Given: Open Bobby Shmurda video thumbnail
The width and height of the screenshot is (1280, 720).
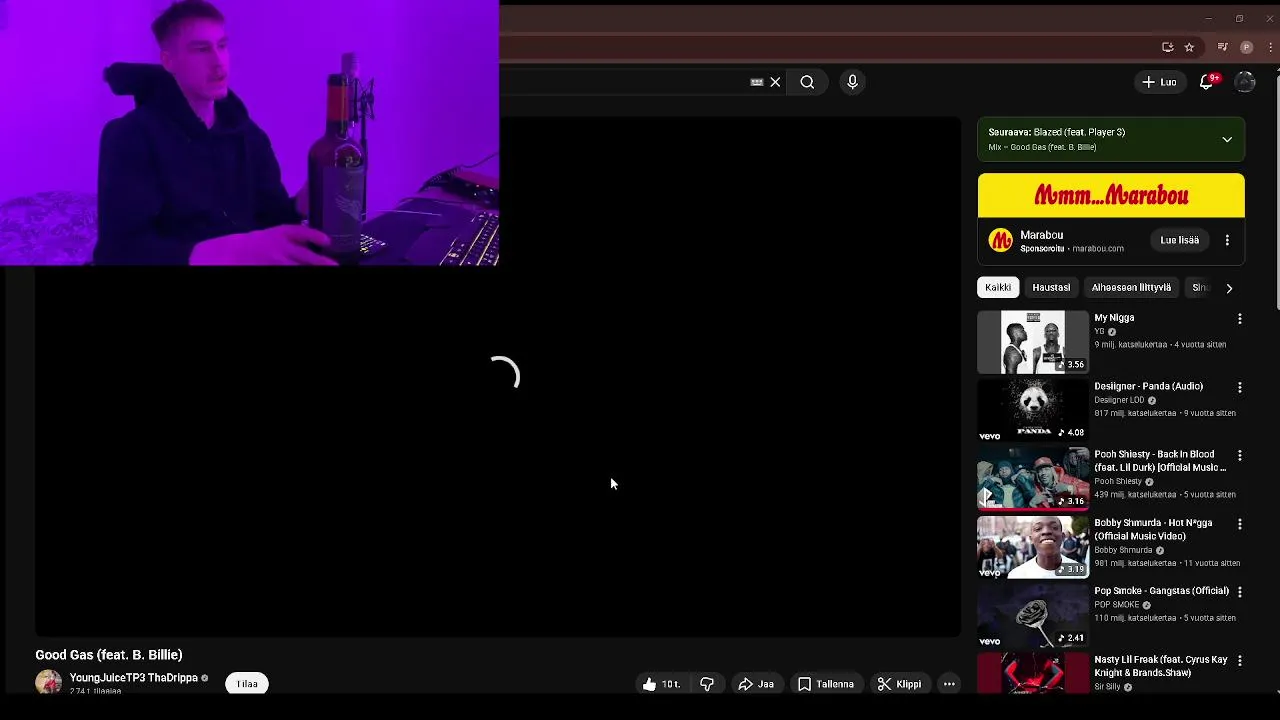Looking at the screenshot, I should 1033,547.
